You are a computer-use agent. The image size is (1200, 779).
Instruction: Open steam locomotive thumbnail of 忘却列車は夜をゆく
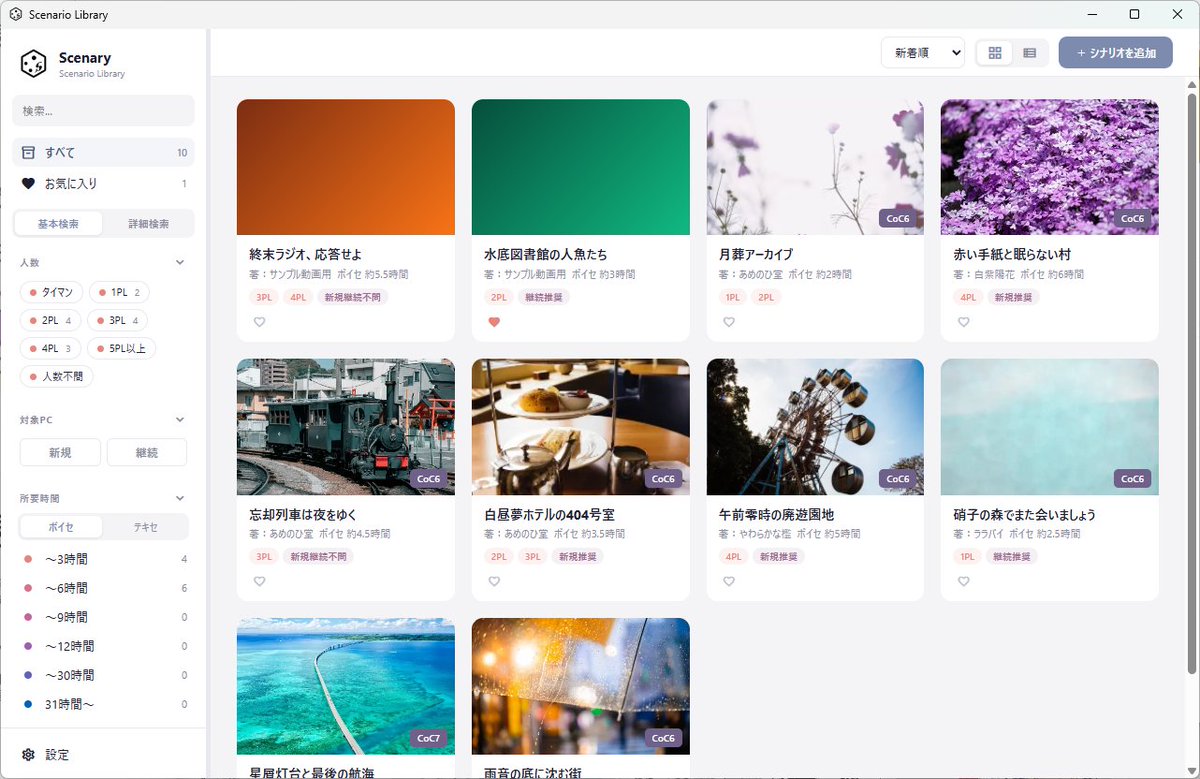[x=346, y=427]
